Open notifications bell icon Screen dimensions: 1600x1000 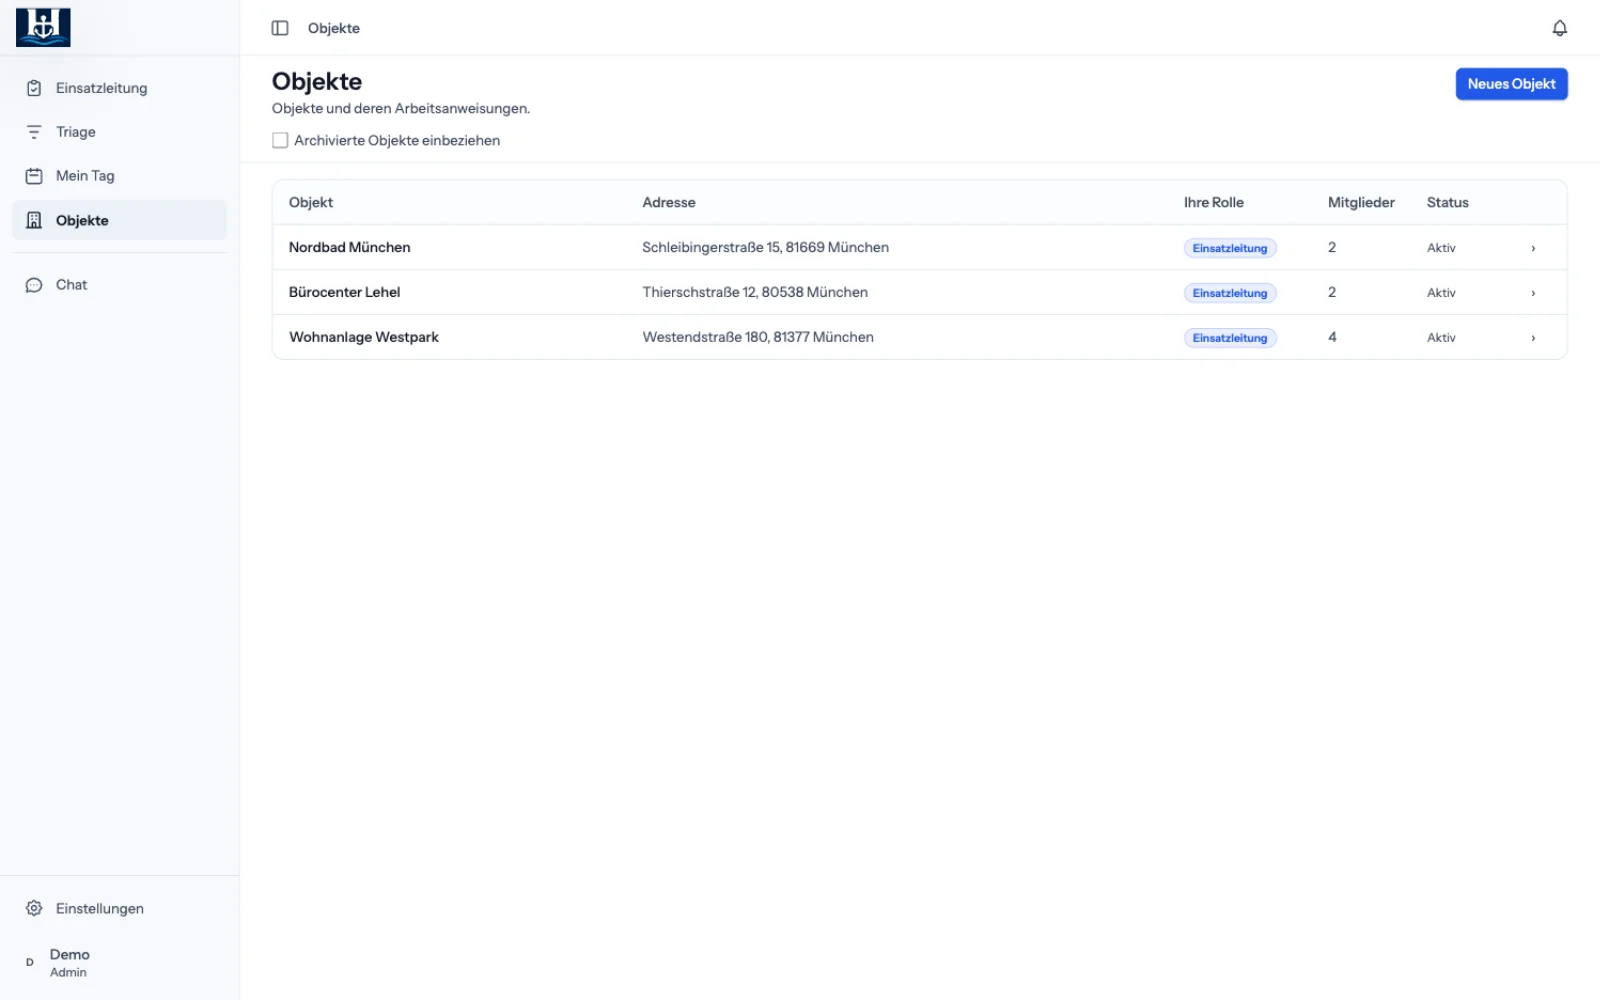click(1559, 28)
